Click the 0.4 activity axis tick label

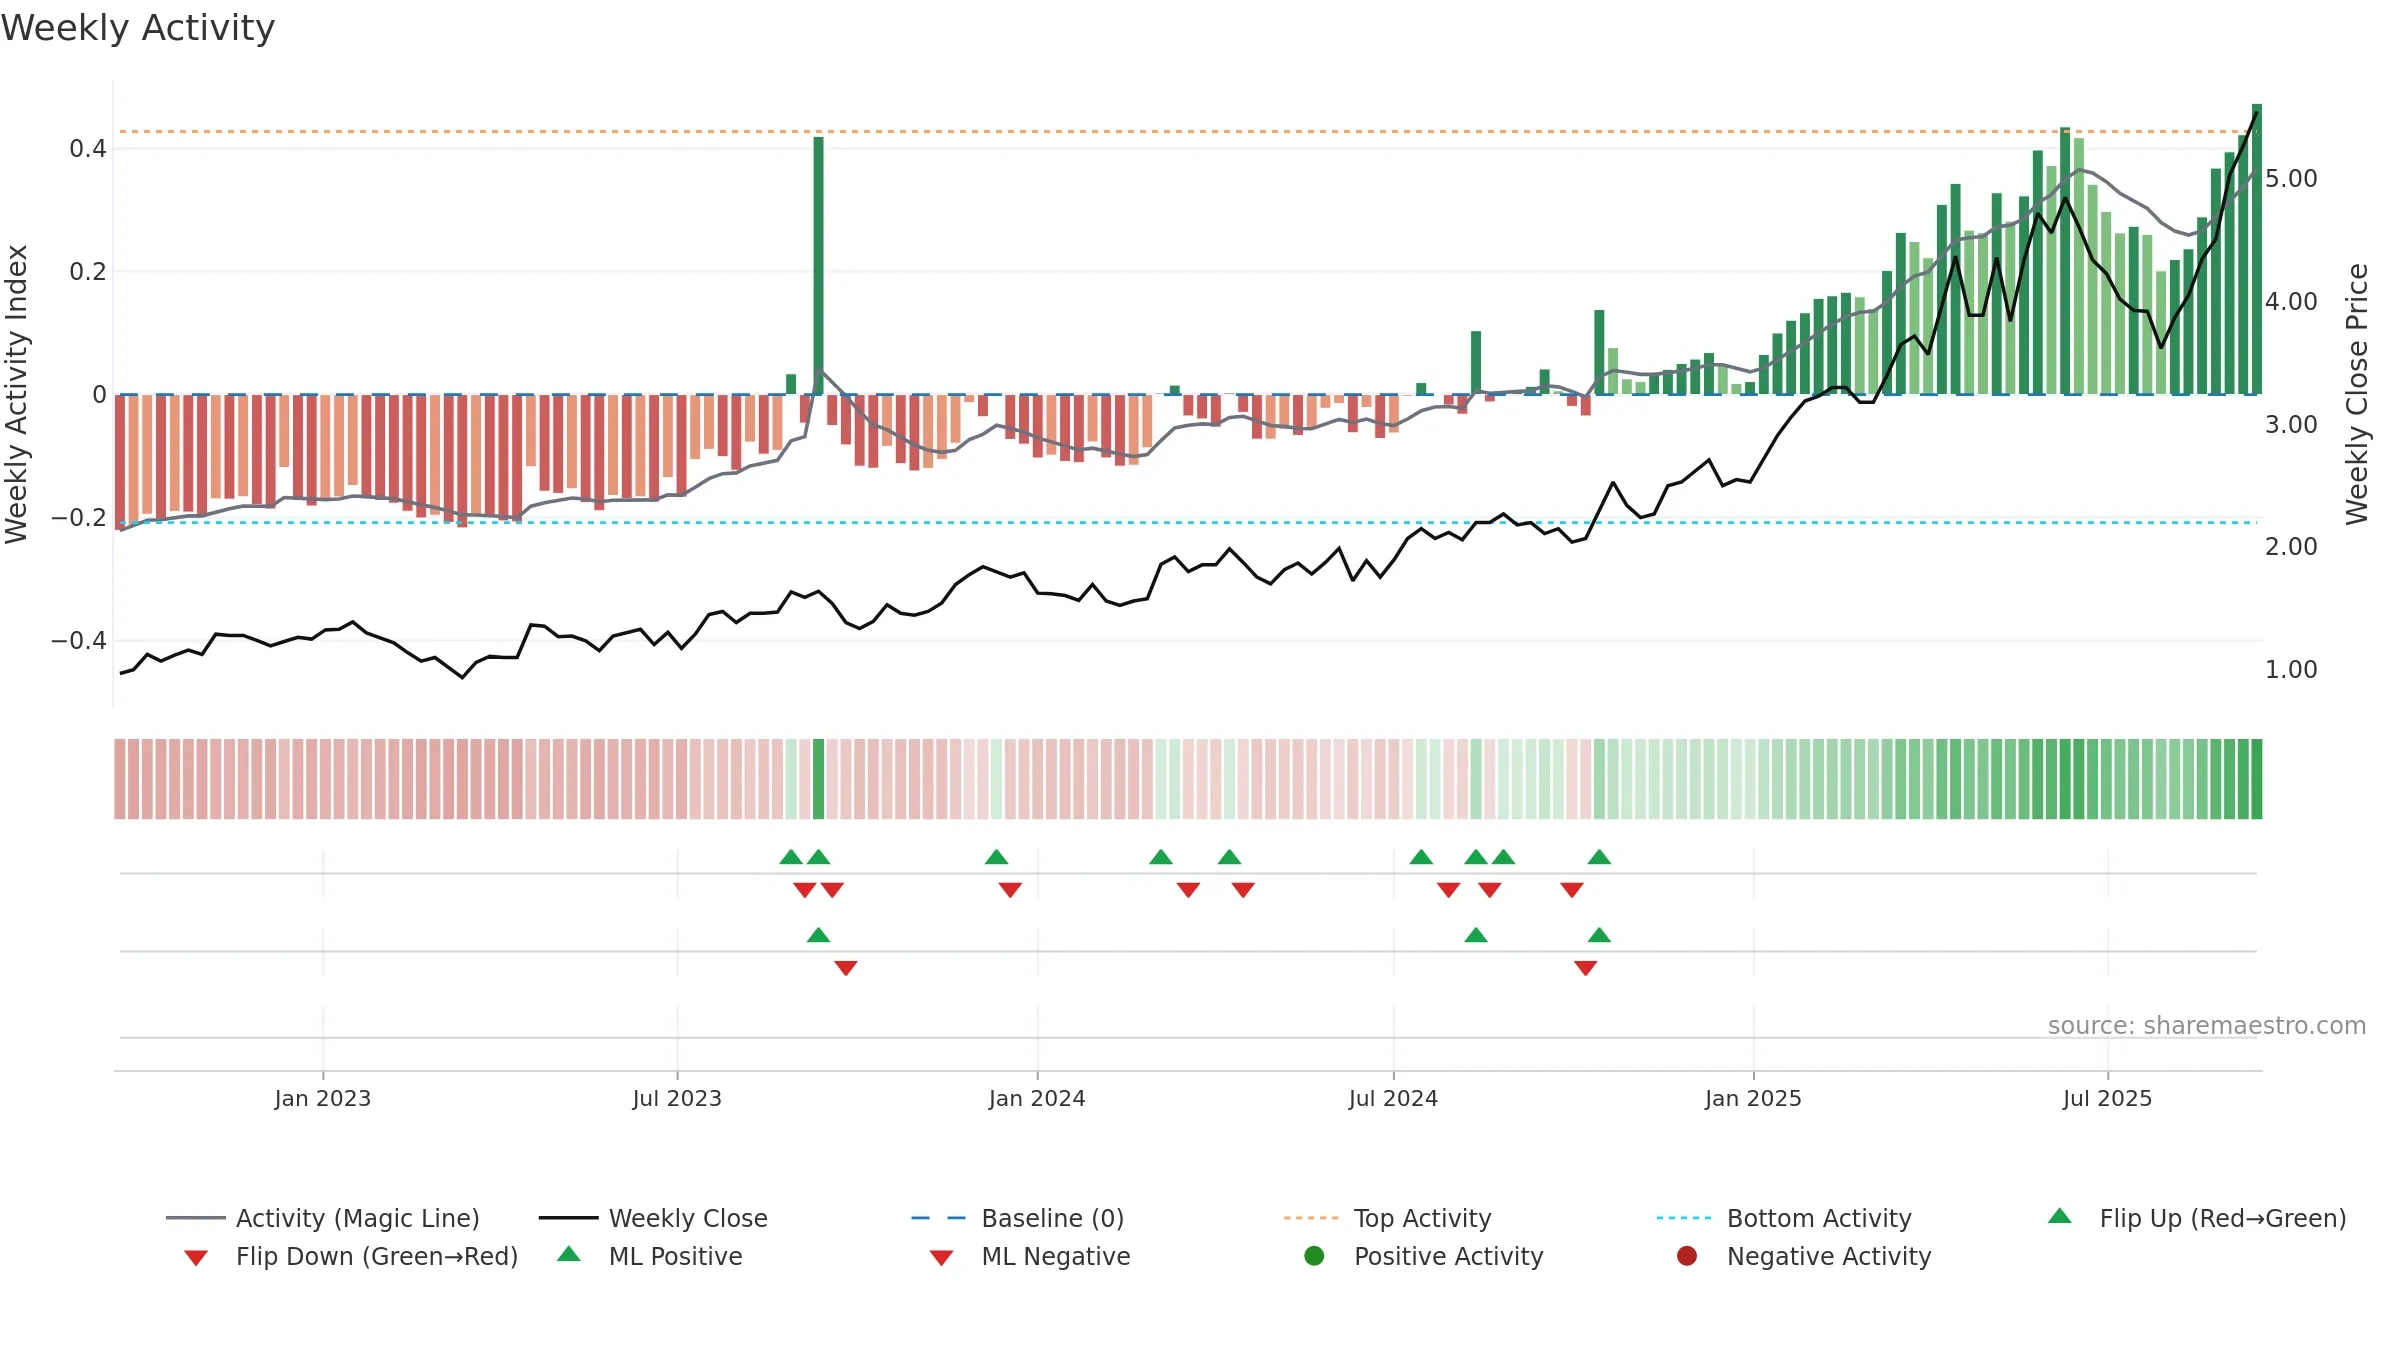pyautogui.click(x=88, y=149)
